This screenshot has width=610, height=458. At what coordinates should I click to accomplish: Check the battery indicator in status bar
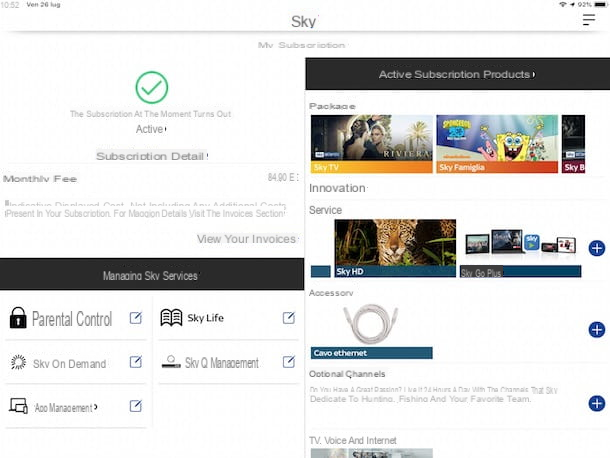coord(601,5)
